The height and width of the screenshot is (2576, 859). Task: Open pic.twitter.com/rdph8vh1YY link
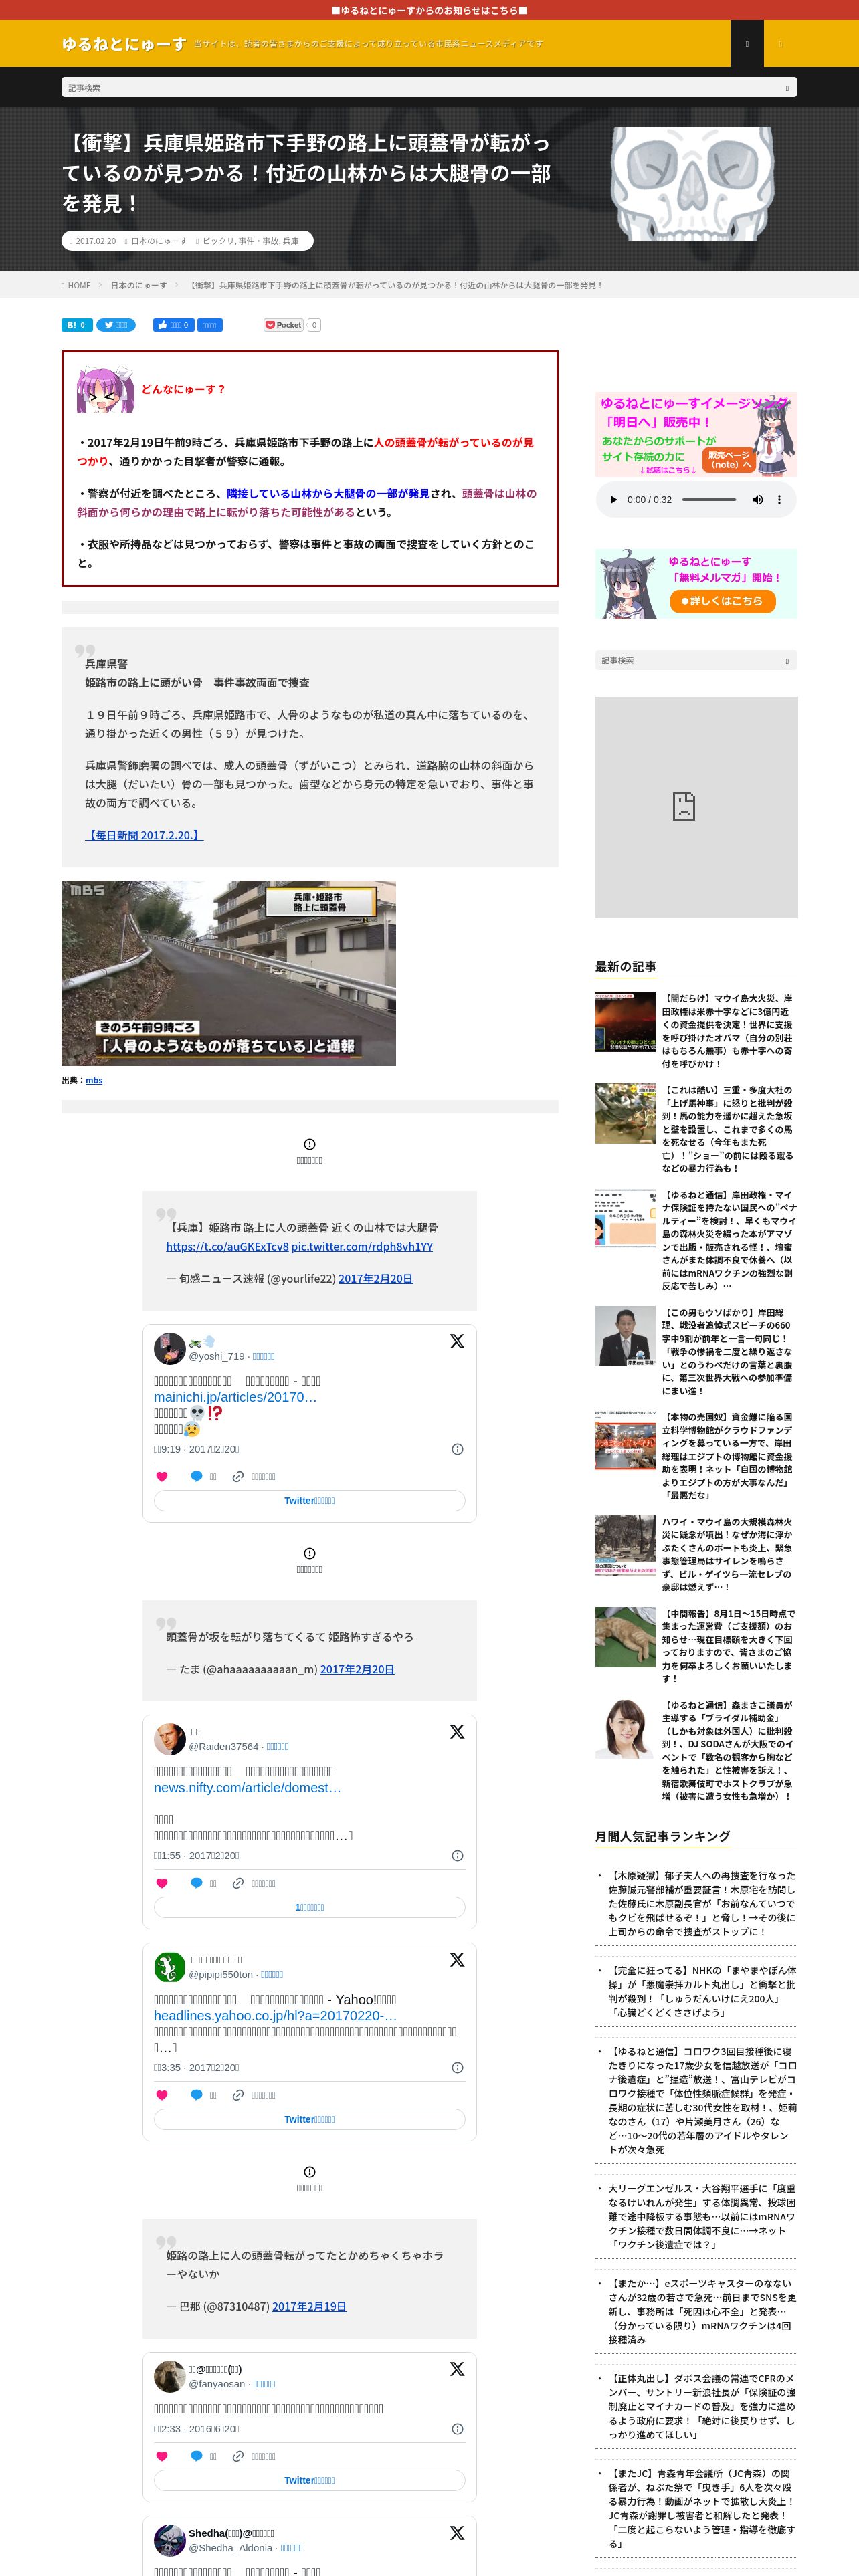point(362,1247)
